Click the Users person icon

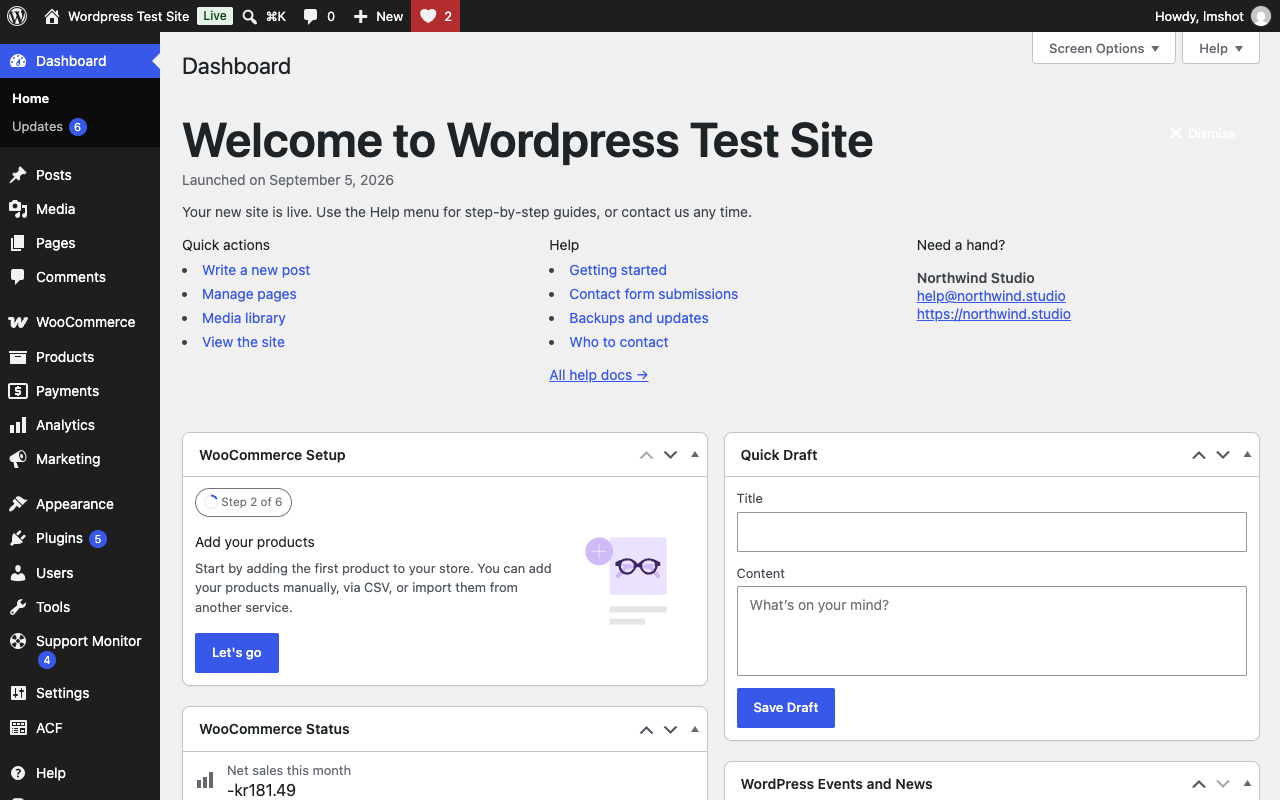[x=18, y=573]
